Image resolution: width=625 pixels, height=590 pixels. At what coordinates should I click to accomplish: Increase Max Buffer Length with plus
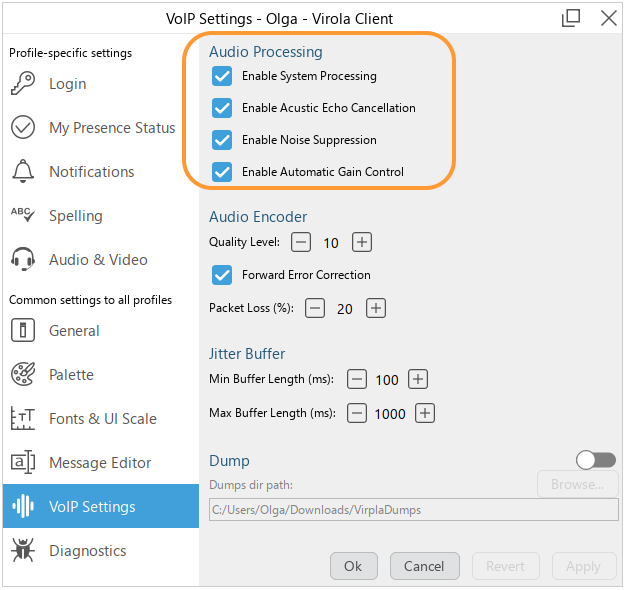coord(424,413)
